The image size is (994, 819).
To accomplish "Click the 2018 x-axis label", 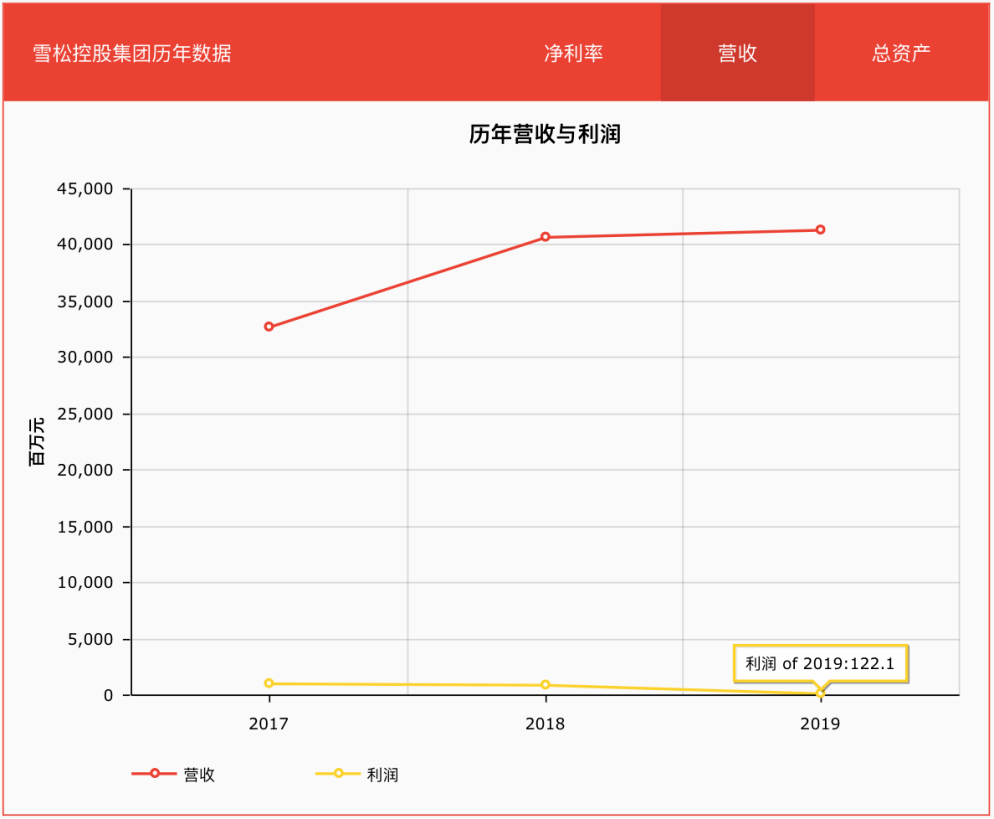I will click(x=545, y=724).
